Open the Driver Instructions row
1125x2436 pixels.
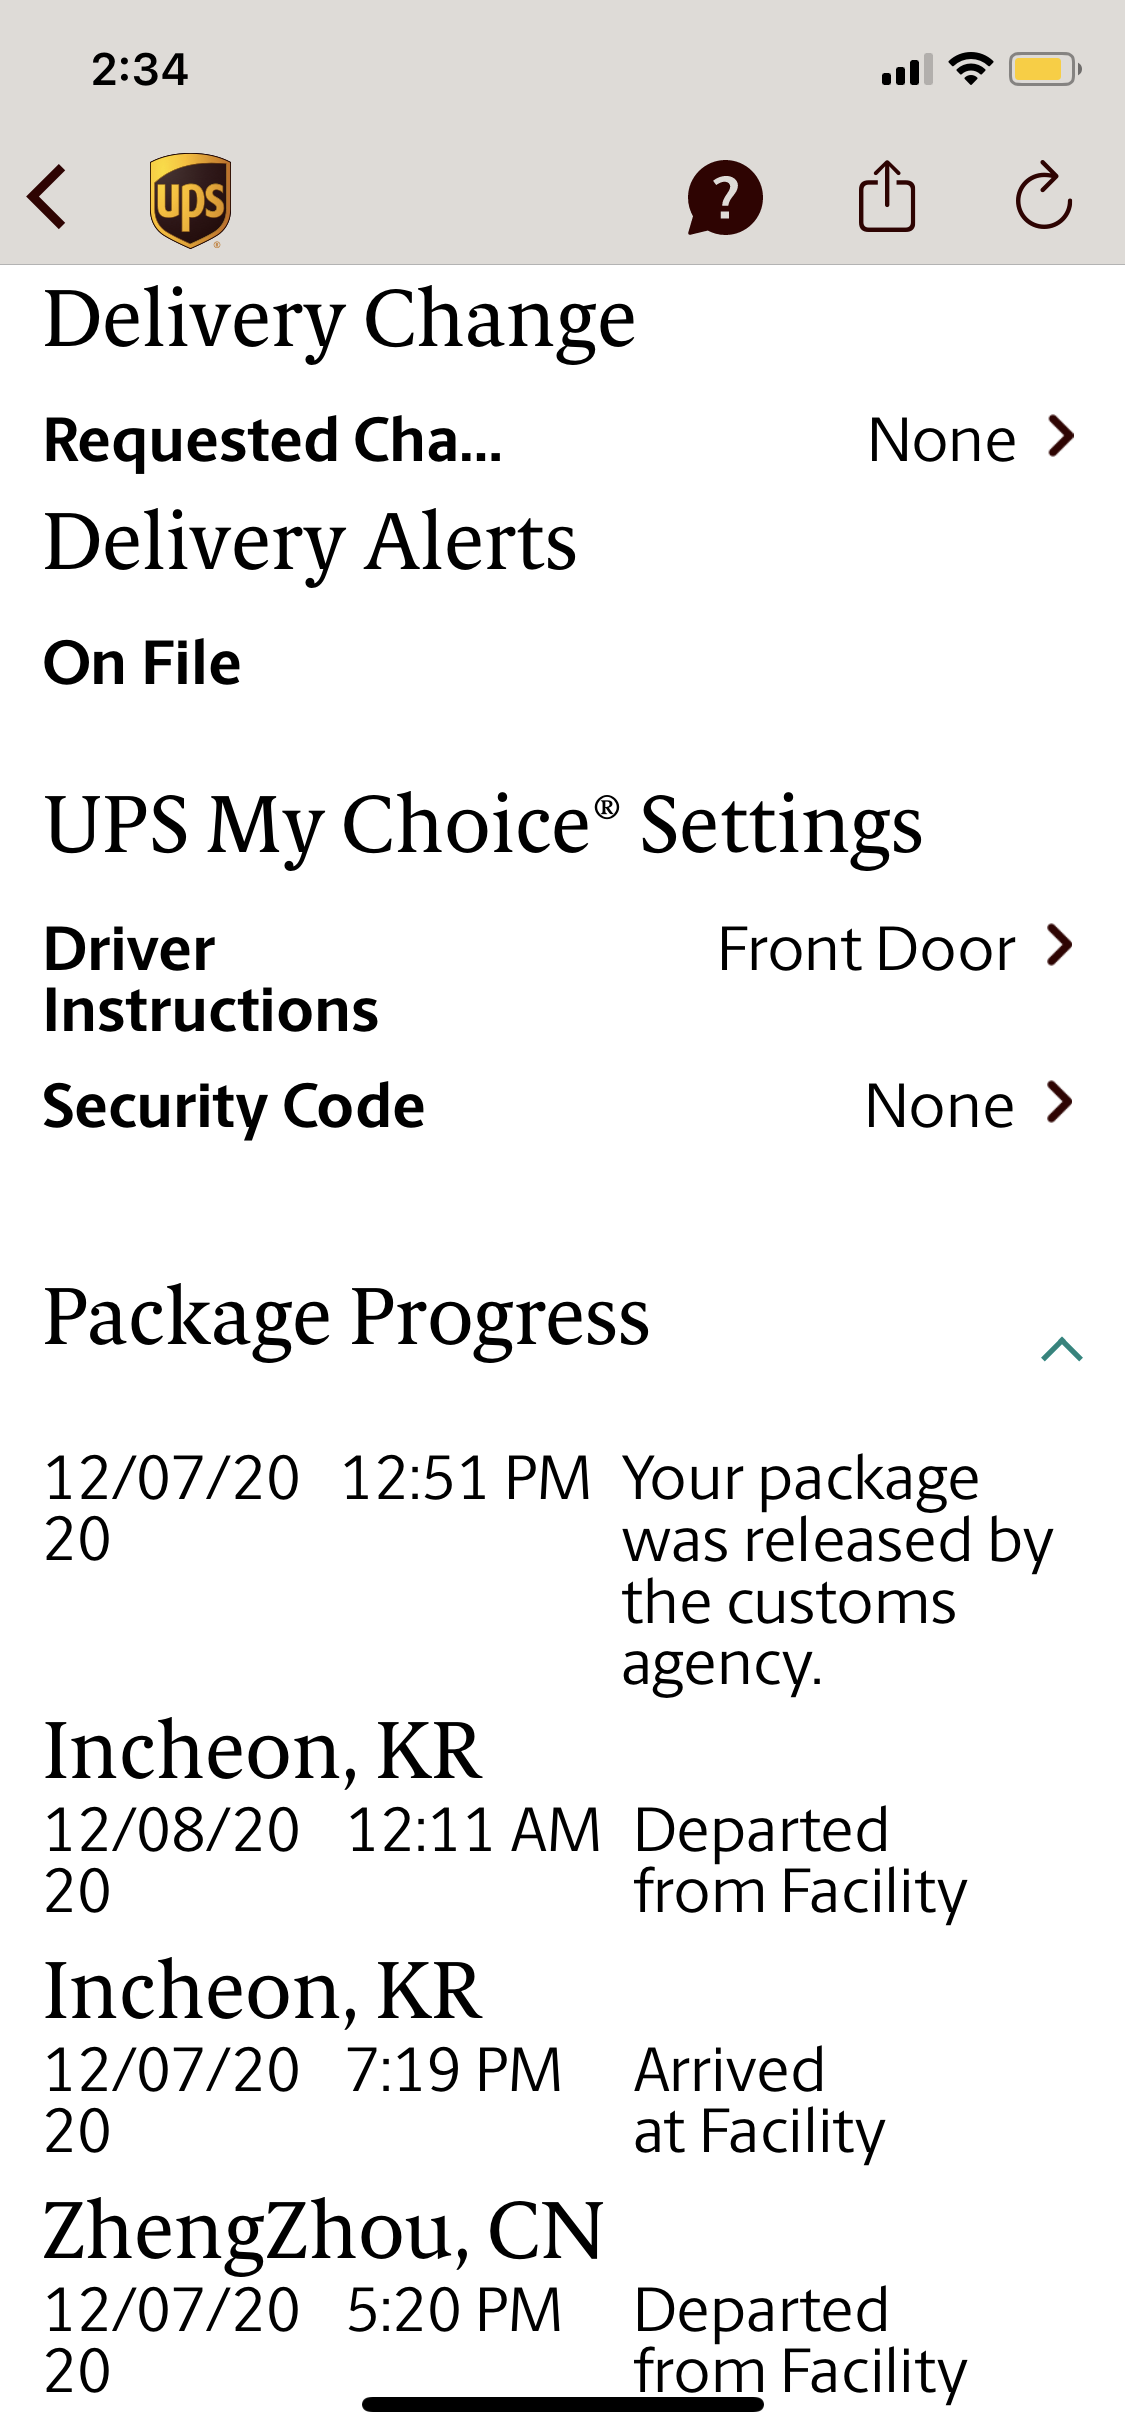210,979
